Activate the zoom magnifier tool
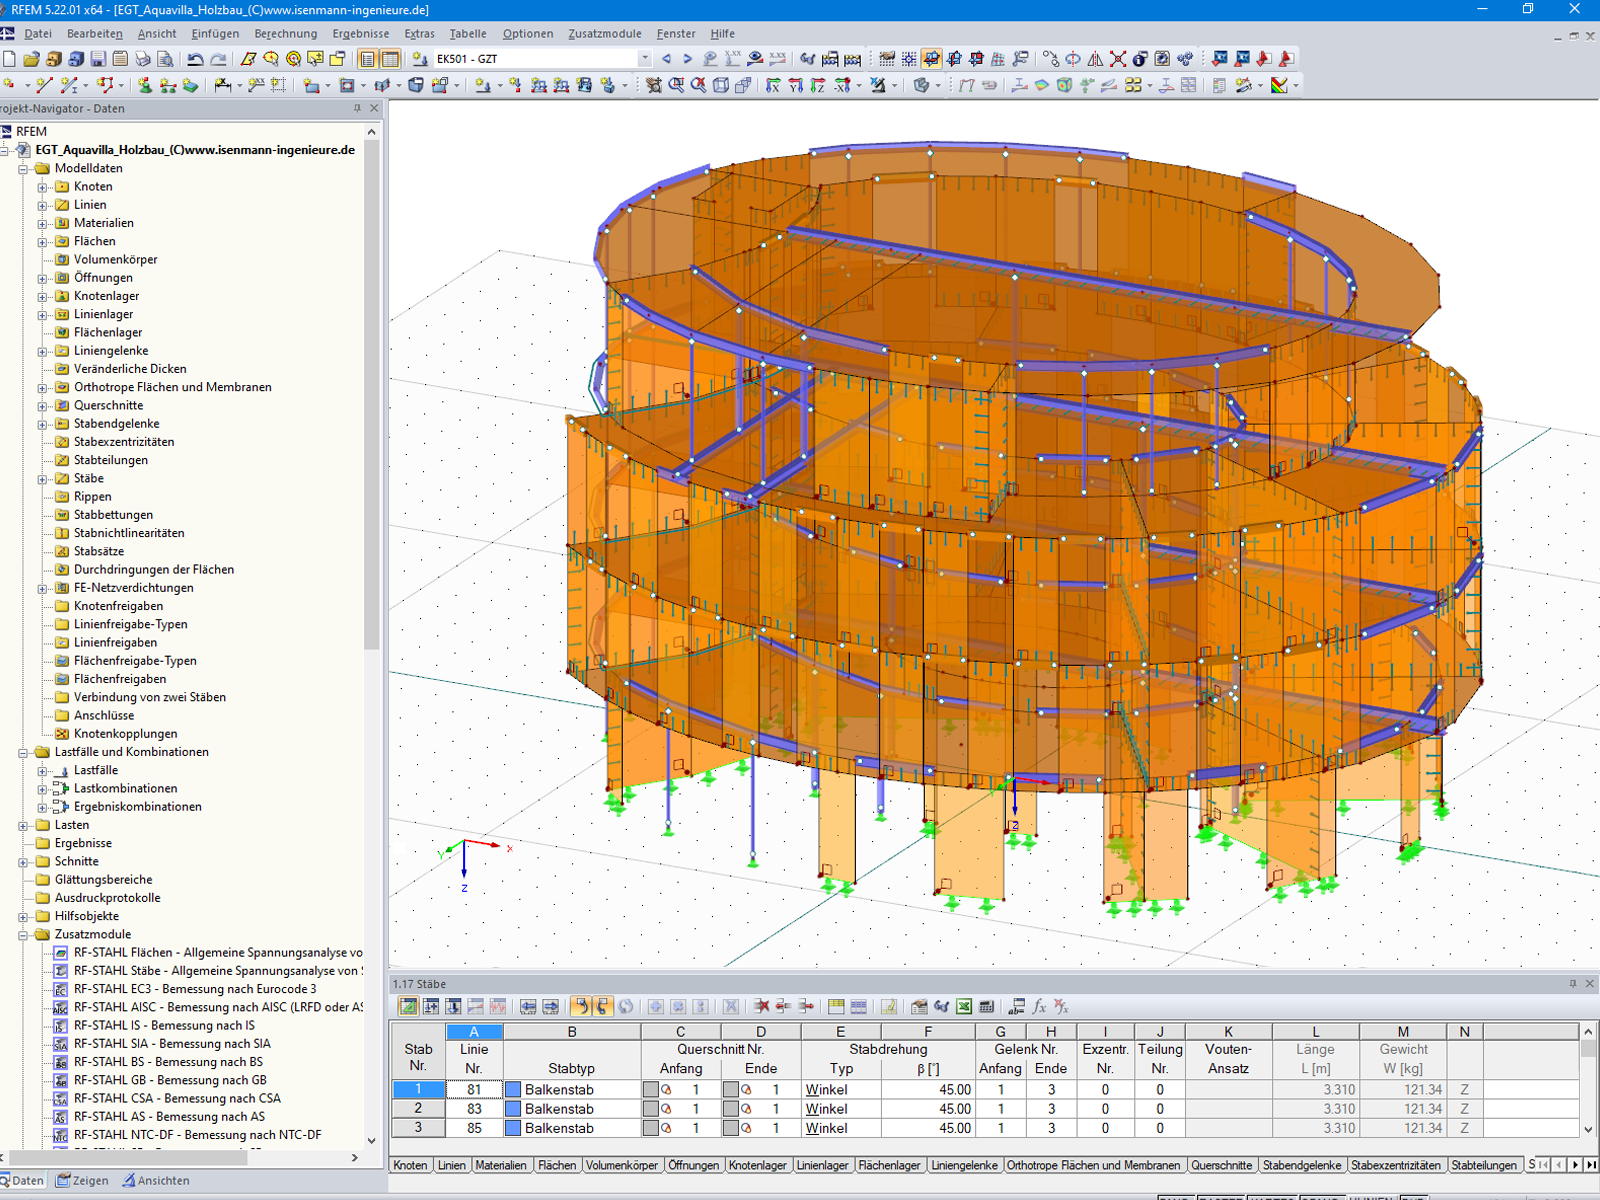Image resolution: width=1600 pixels, height=1200 pixels. tap(677, 84)
